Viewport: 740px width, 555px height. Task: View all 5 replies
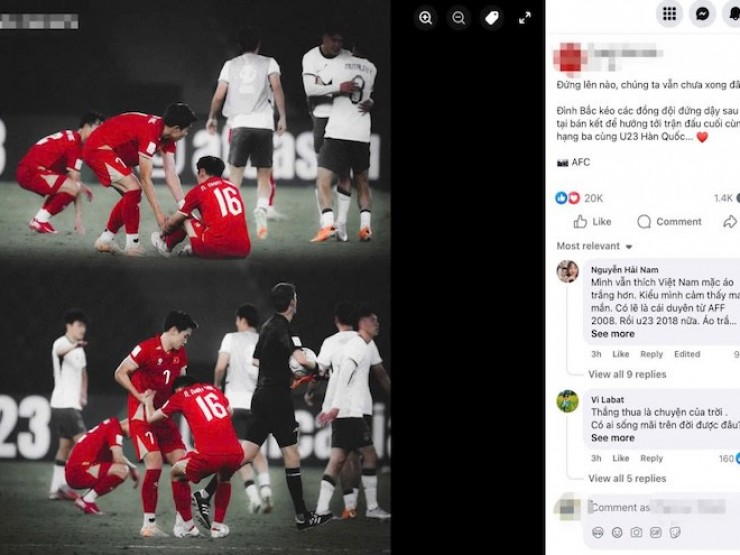pyautogui.click(x=627, y=479)
